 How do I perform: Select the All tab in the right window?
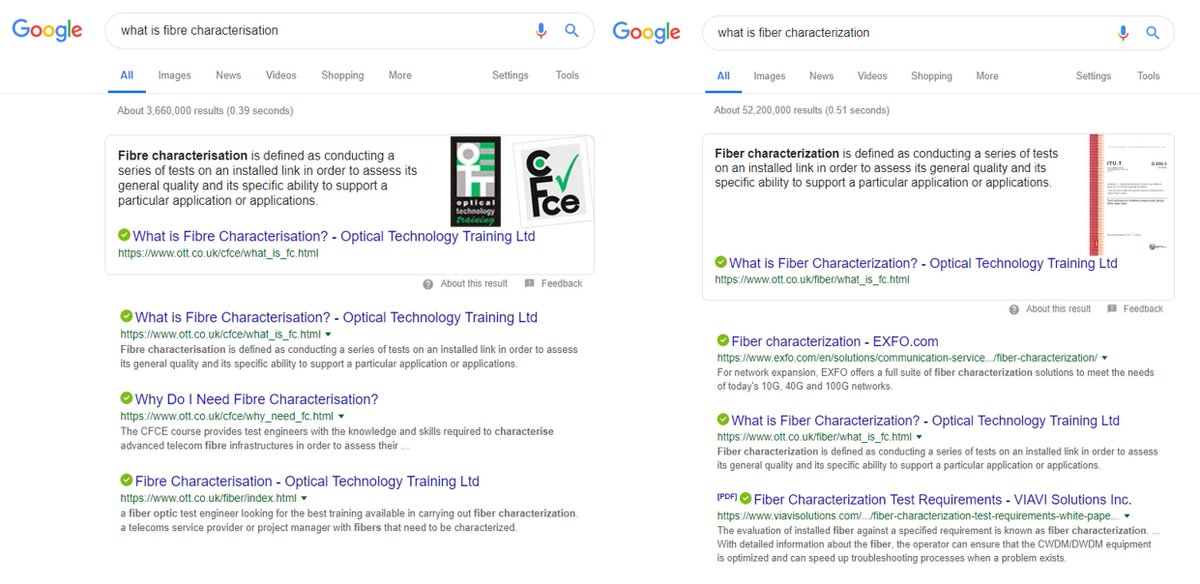[x=723, y=76]
